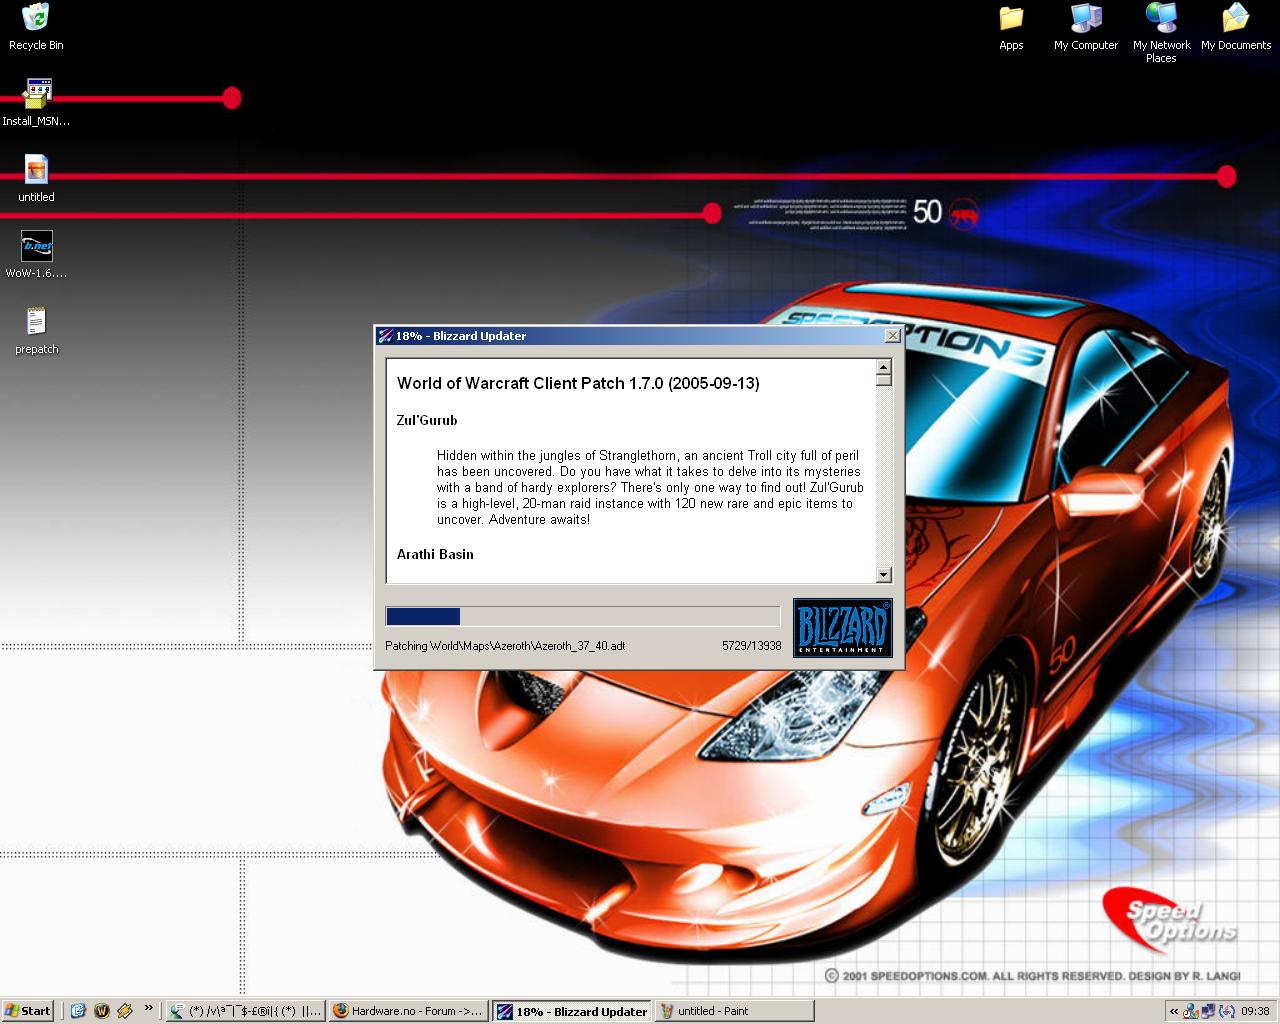Click the sync arrows tray icon
This screenshot has height=1024, width=1280.
pos(1226,1011)
